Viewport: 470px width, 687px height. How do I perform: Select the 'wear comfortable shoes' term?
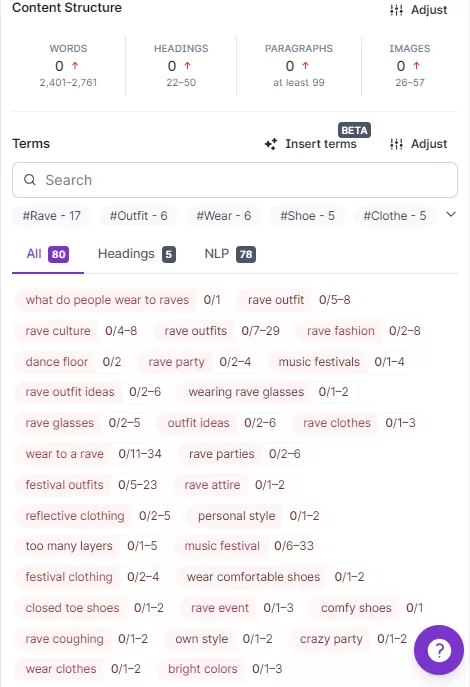(253, 577)
